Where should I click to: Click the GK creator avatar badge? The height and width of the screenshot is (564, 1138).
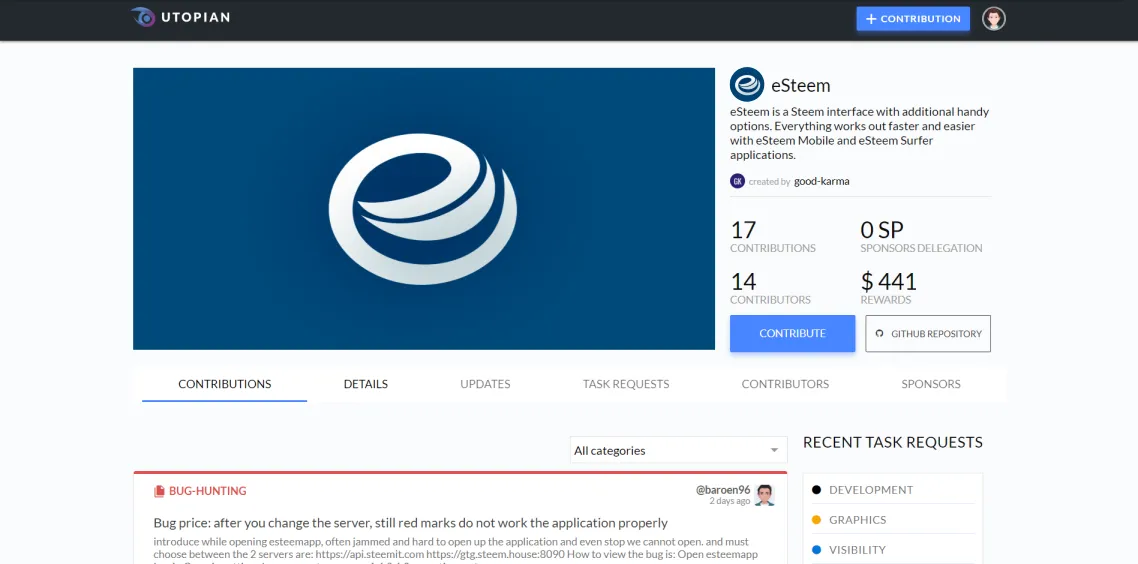click(x=737, y=181)
